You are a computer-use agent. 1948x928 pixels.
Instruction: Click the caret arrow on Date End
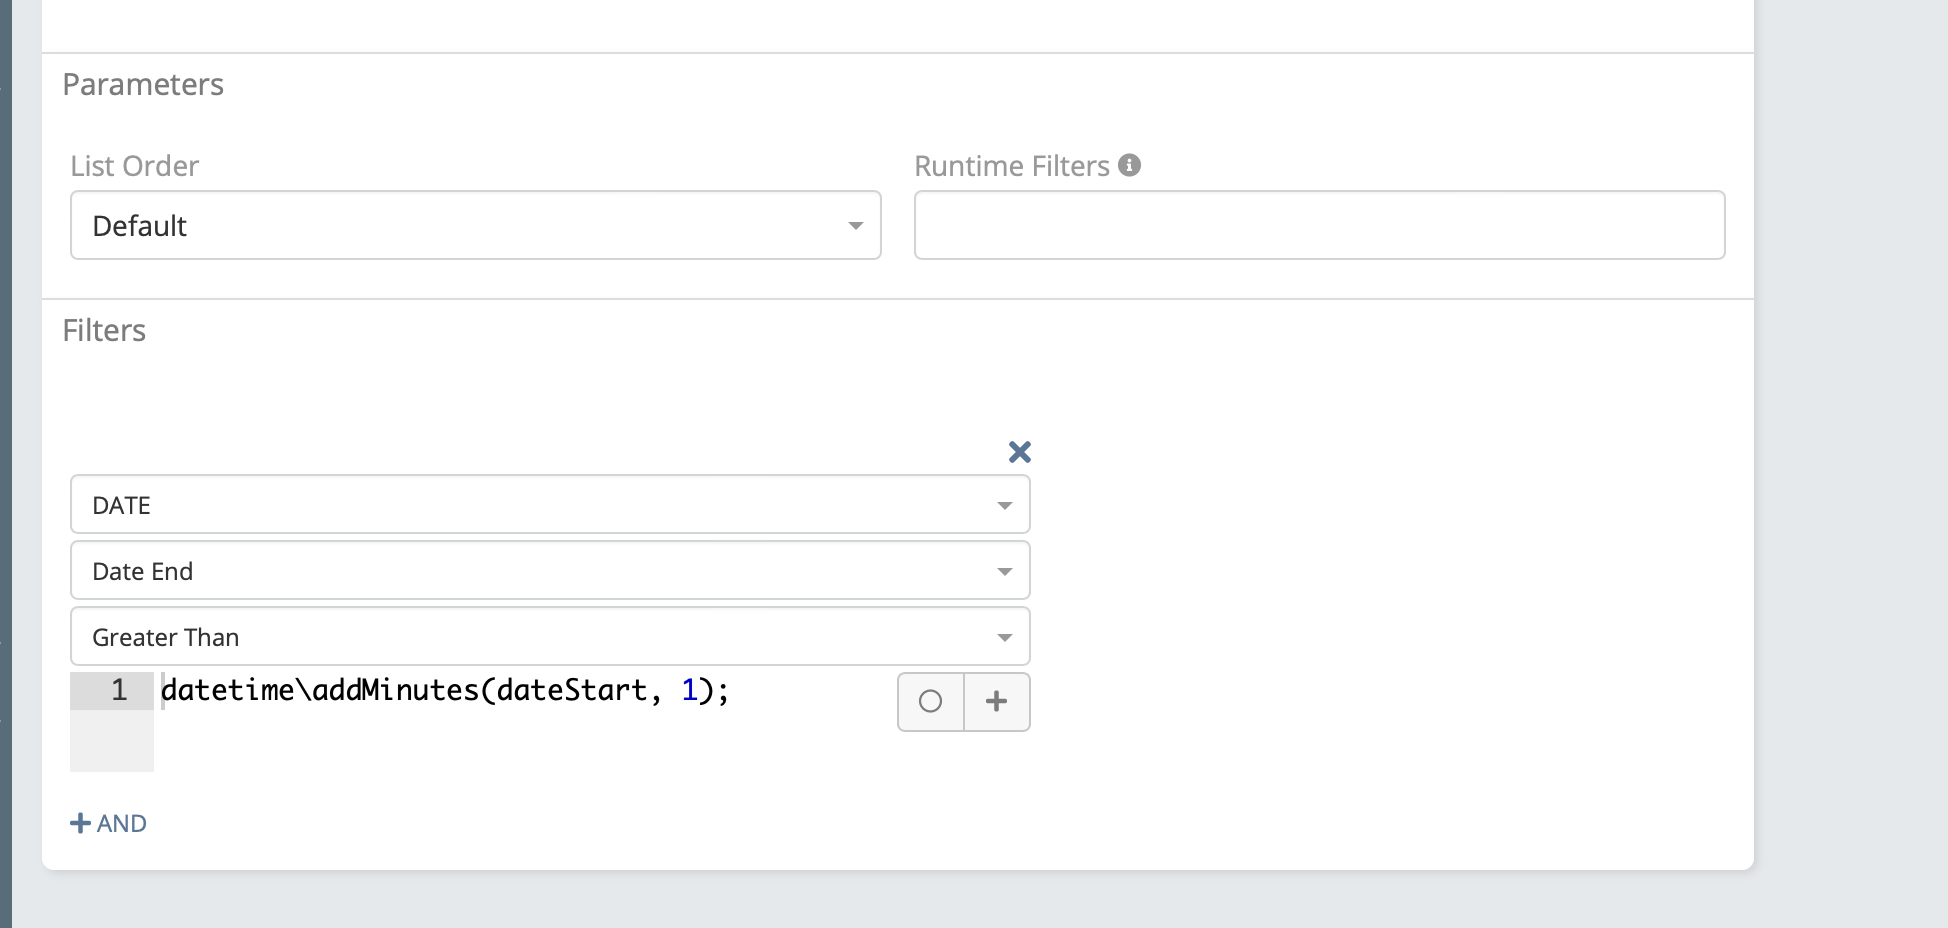point(1004,572)
